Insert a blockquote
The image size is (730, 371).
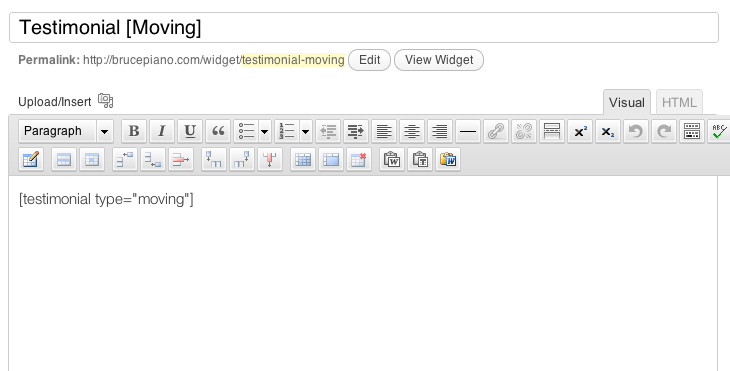pyautogui.click(x=218, y=131)
